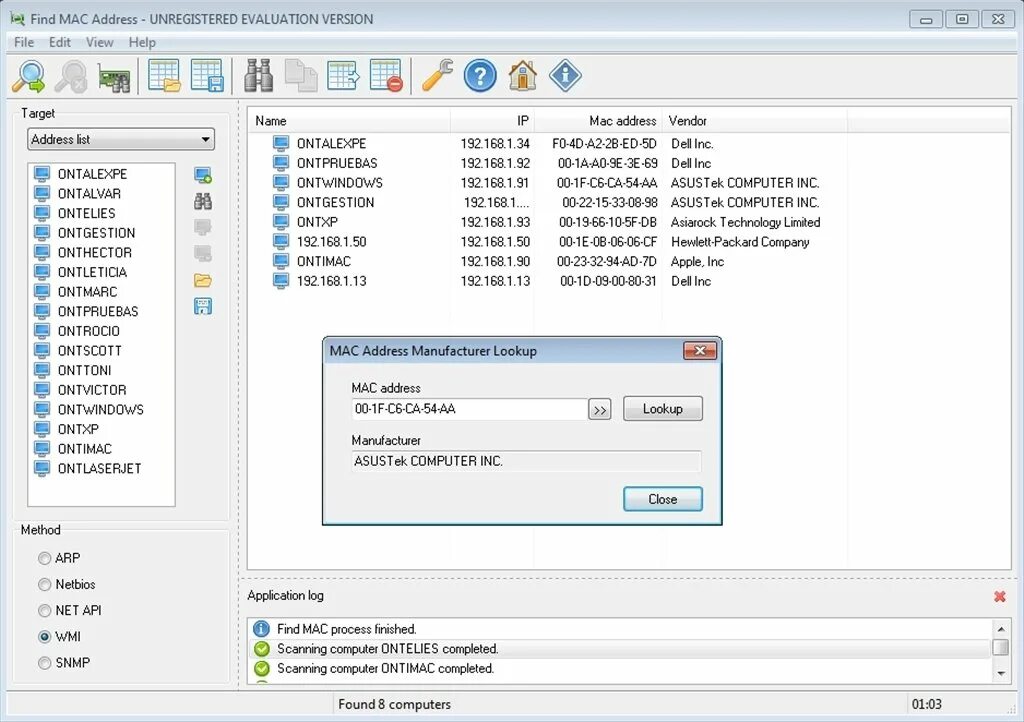Screen dimensions: 1024x722
Task: Click the >> button beside MAC address field
Action: pos(600,410)
